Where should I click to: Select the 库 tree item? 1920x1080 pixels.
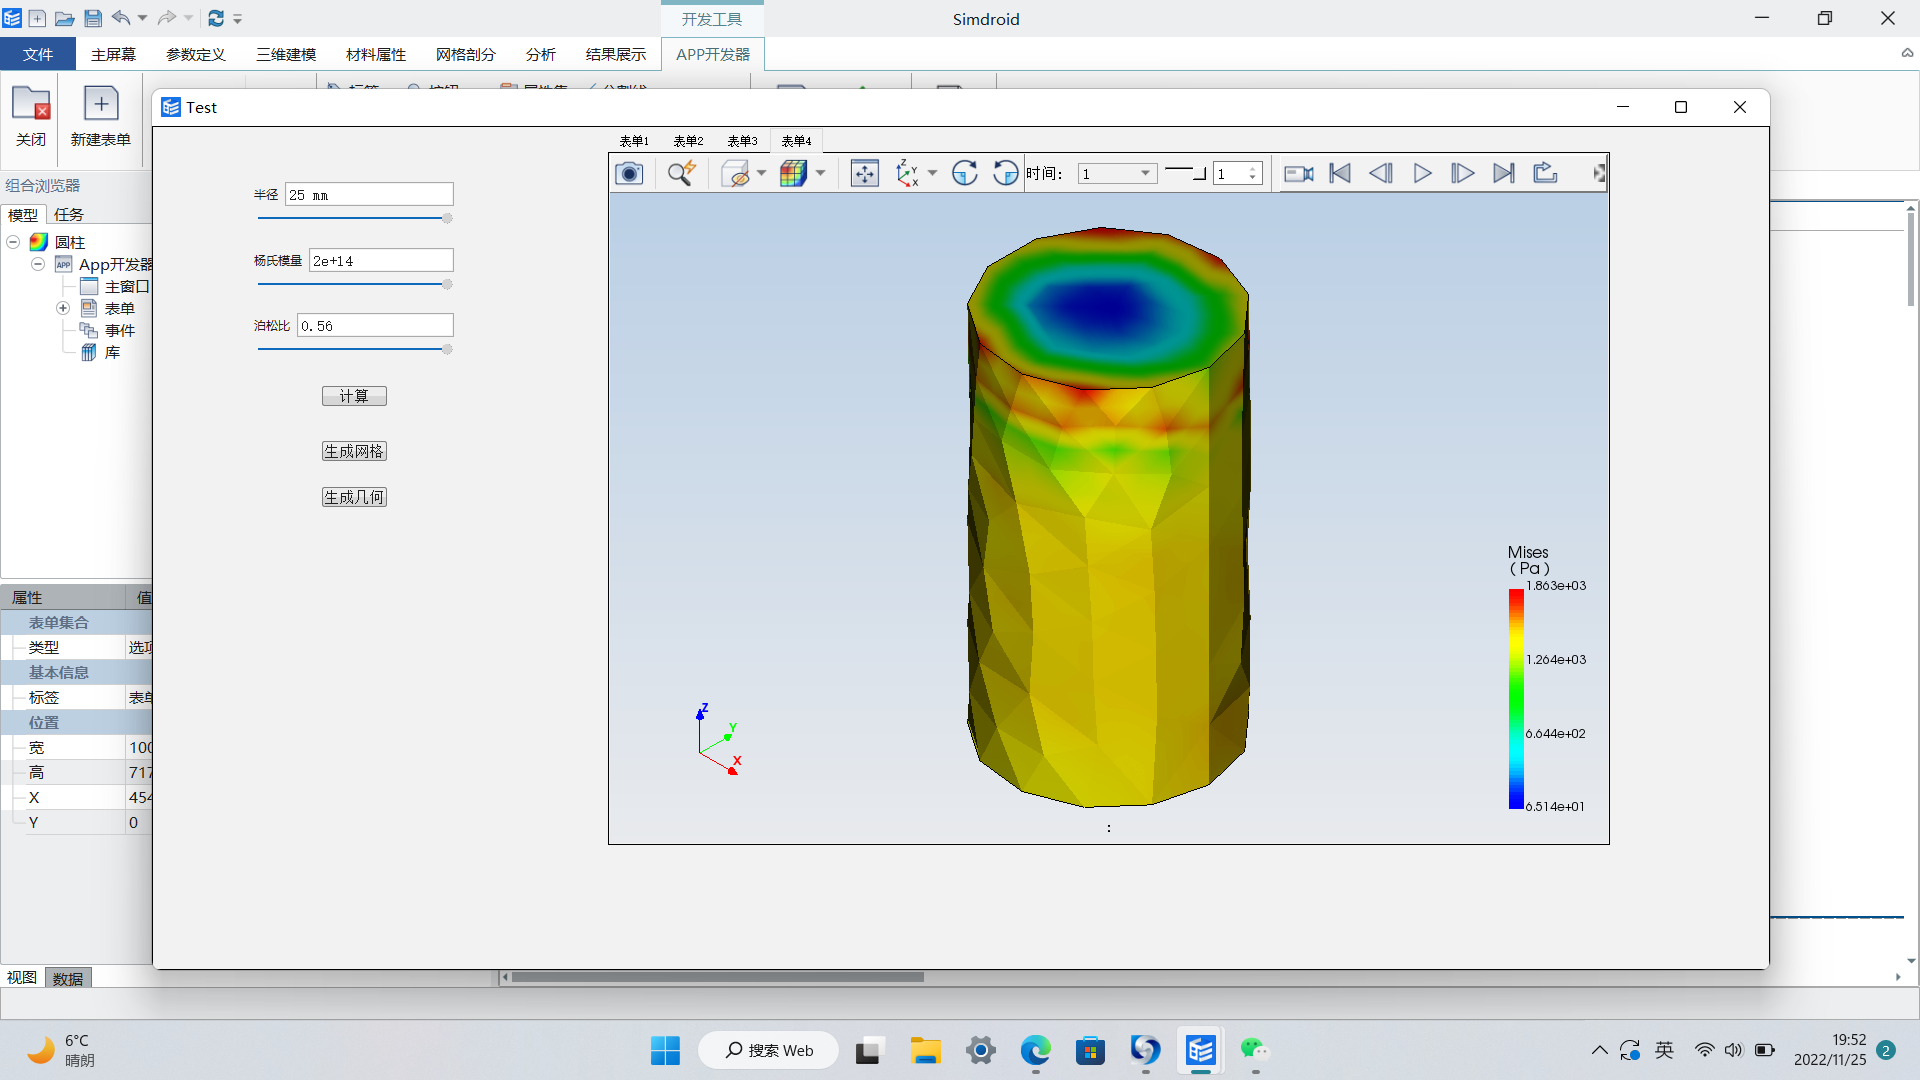pyautogui.click(x=112, y=352)
